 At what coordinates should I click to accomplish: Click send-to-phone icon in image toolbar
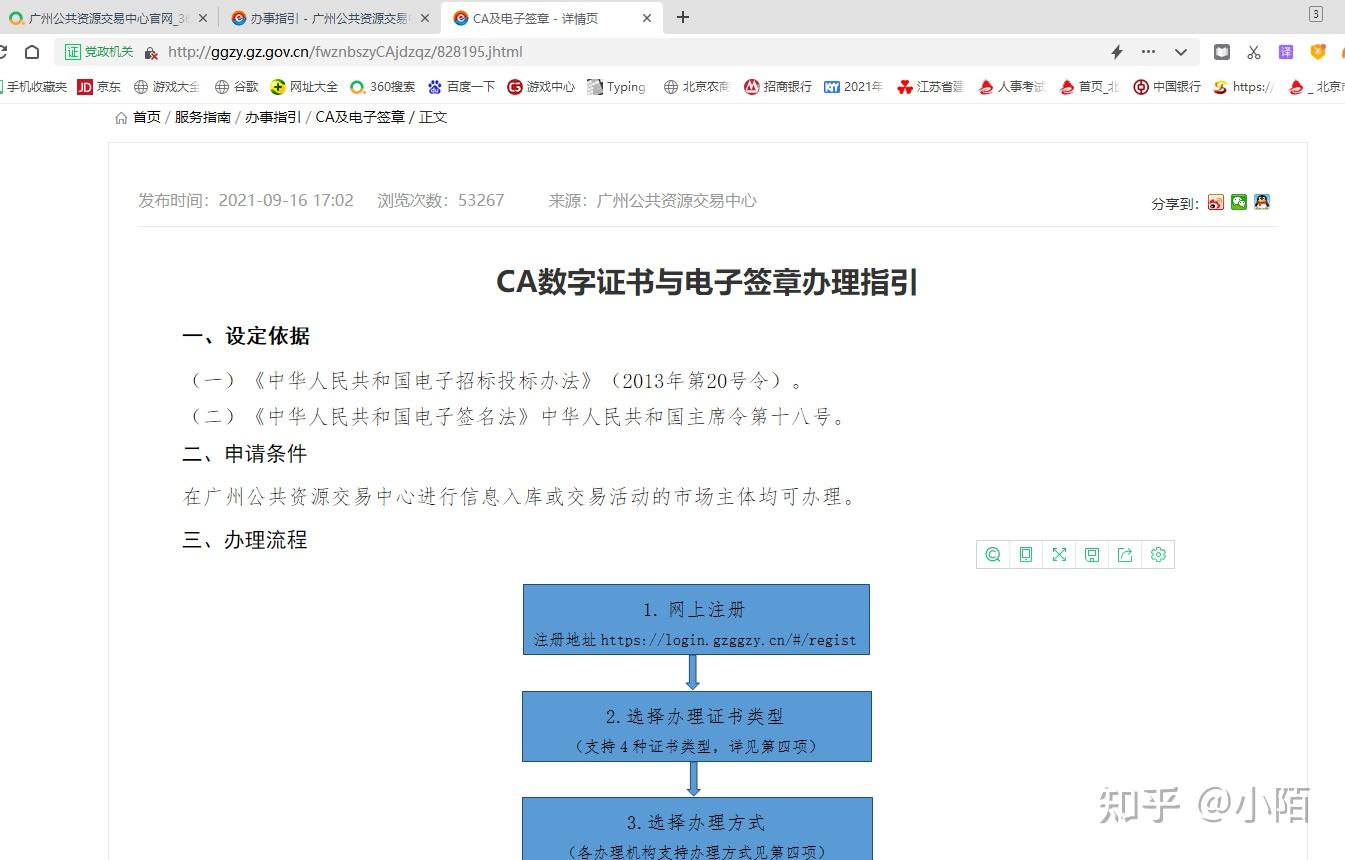coord(1026,555)
